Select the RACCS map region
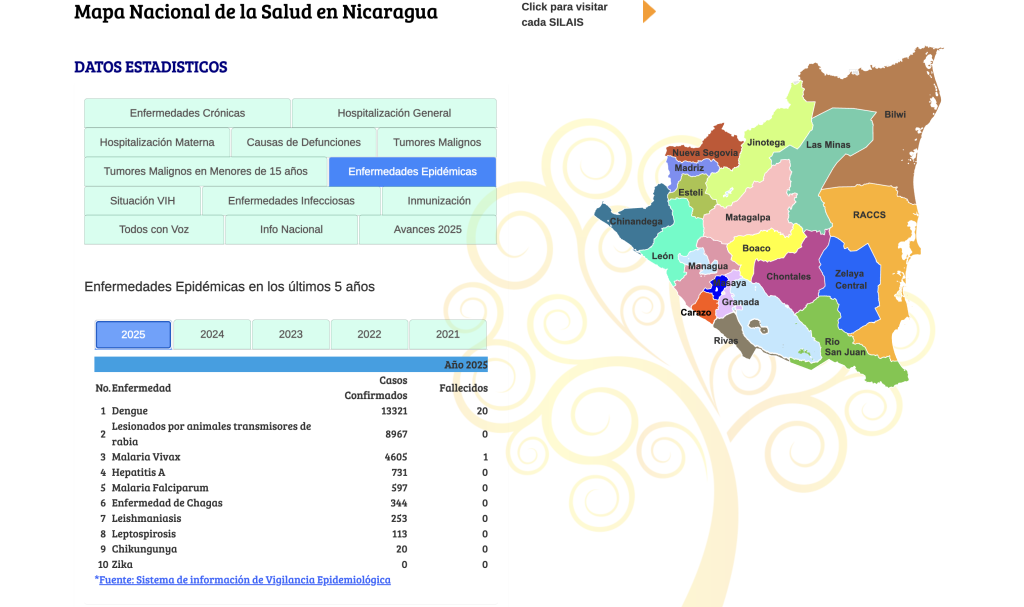Viewport: 1024px width, 607px height. click(869, 215)
